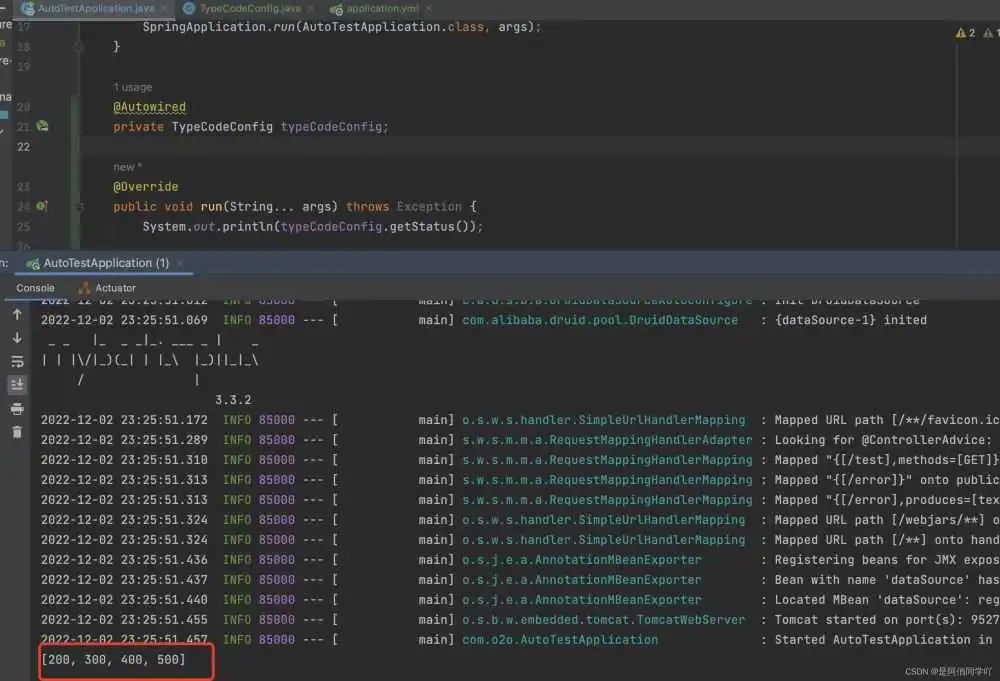Click the override gutter icon on line 24
Image resolution: width=1000 pixels, height=681 pixels.
[x=42, y=206]
